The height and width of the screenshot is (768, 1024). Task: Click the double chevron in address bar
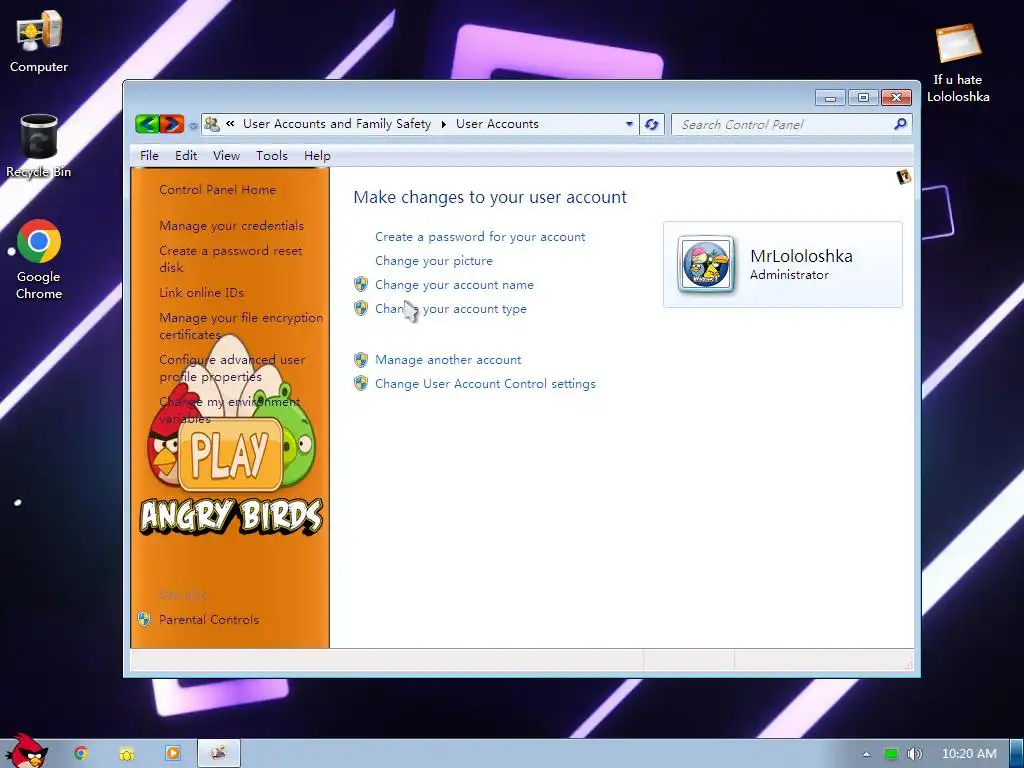click(230, 123)
